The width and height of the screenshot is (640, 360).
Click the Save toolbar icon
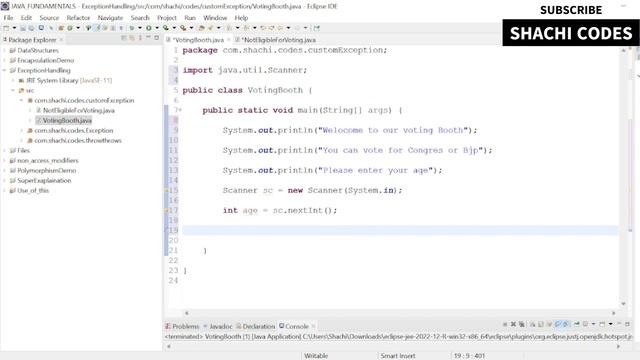tap(23, 28)
